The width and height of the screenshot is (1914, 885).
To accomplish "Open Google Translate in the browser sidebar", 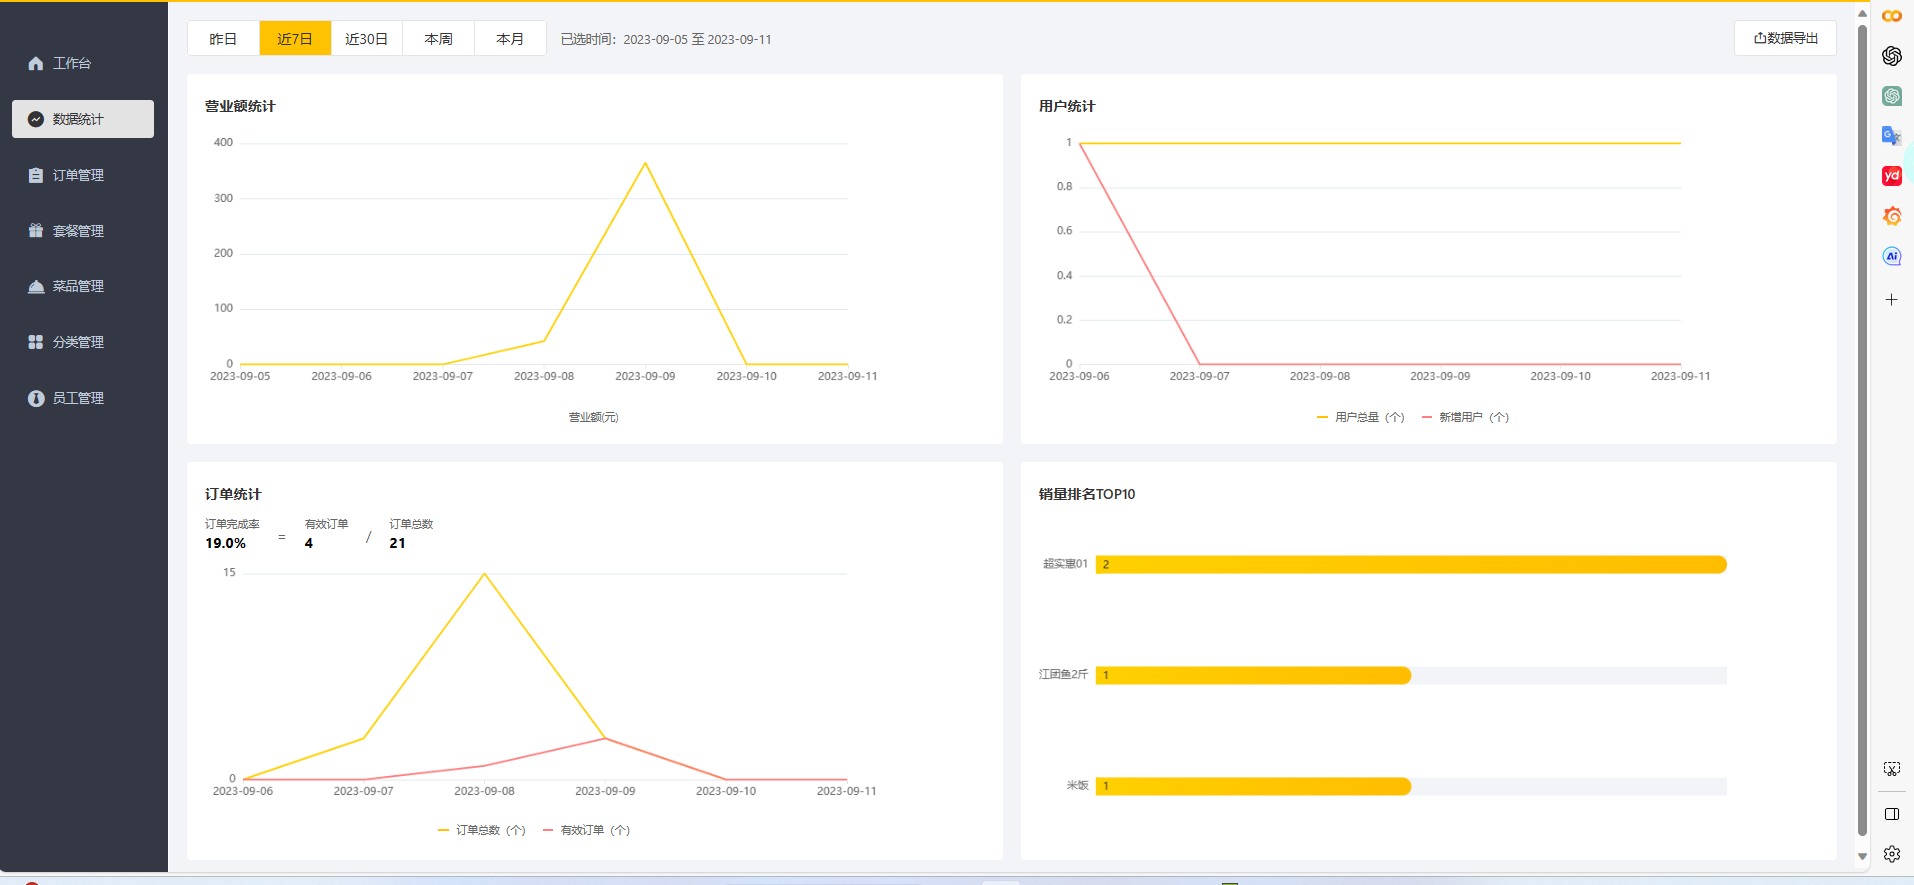I will tap(1891, 136).
